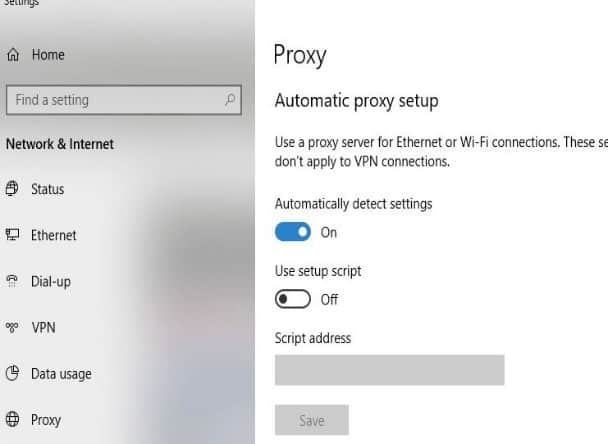608x444 pixels.
Task: Go to Settings Home
Action: pos(48,55)
